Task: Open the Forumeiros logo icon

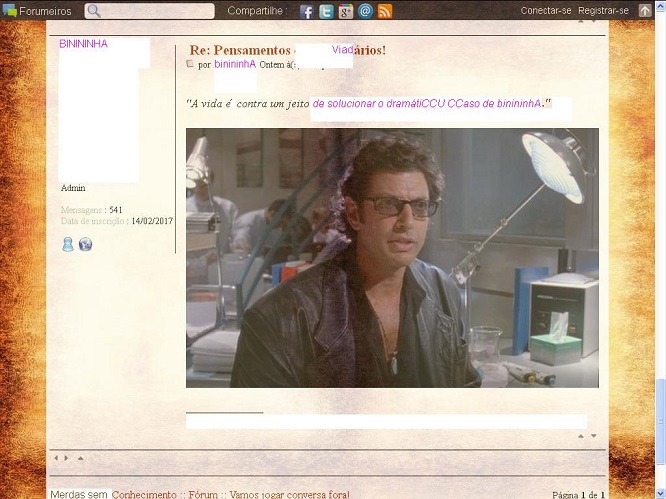Action: click(x=9, y=10)
